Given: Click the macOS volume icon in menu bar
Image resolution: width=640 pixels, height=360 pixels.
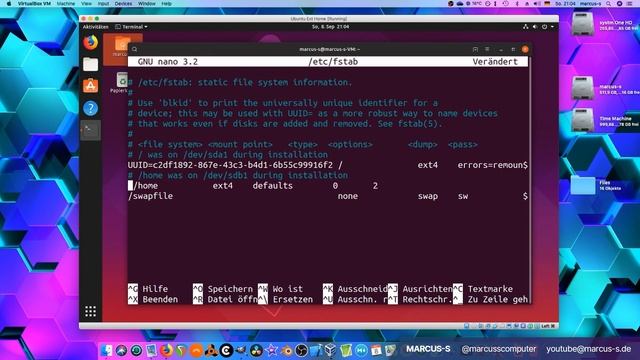Looking at the screenshot, I should [537, 4].
